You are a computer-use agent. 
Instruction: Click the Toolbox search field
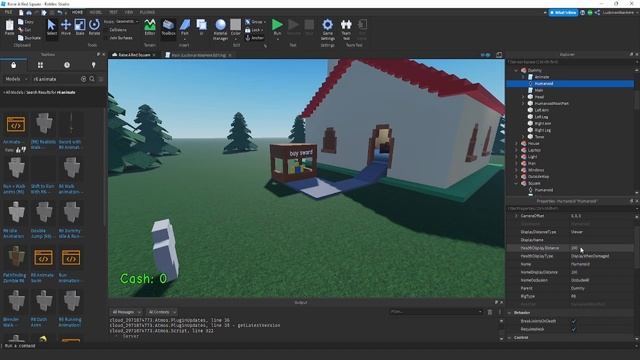tap(56, 79)
